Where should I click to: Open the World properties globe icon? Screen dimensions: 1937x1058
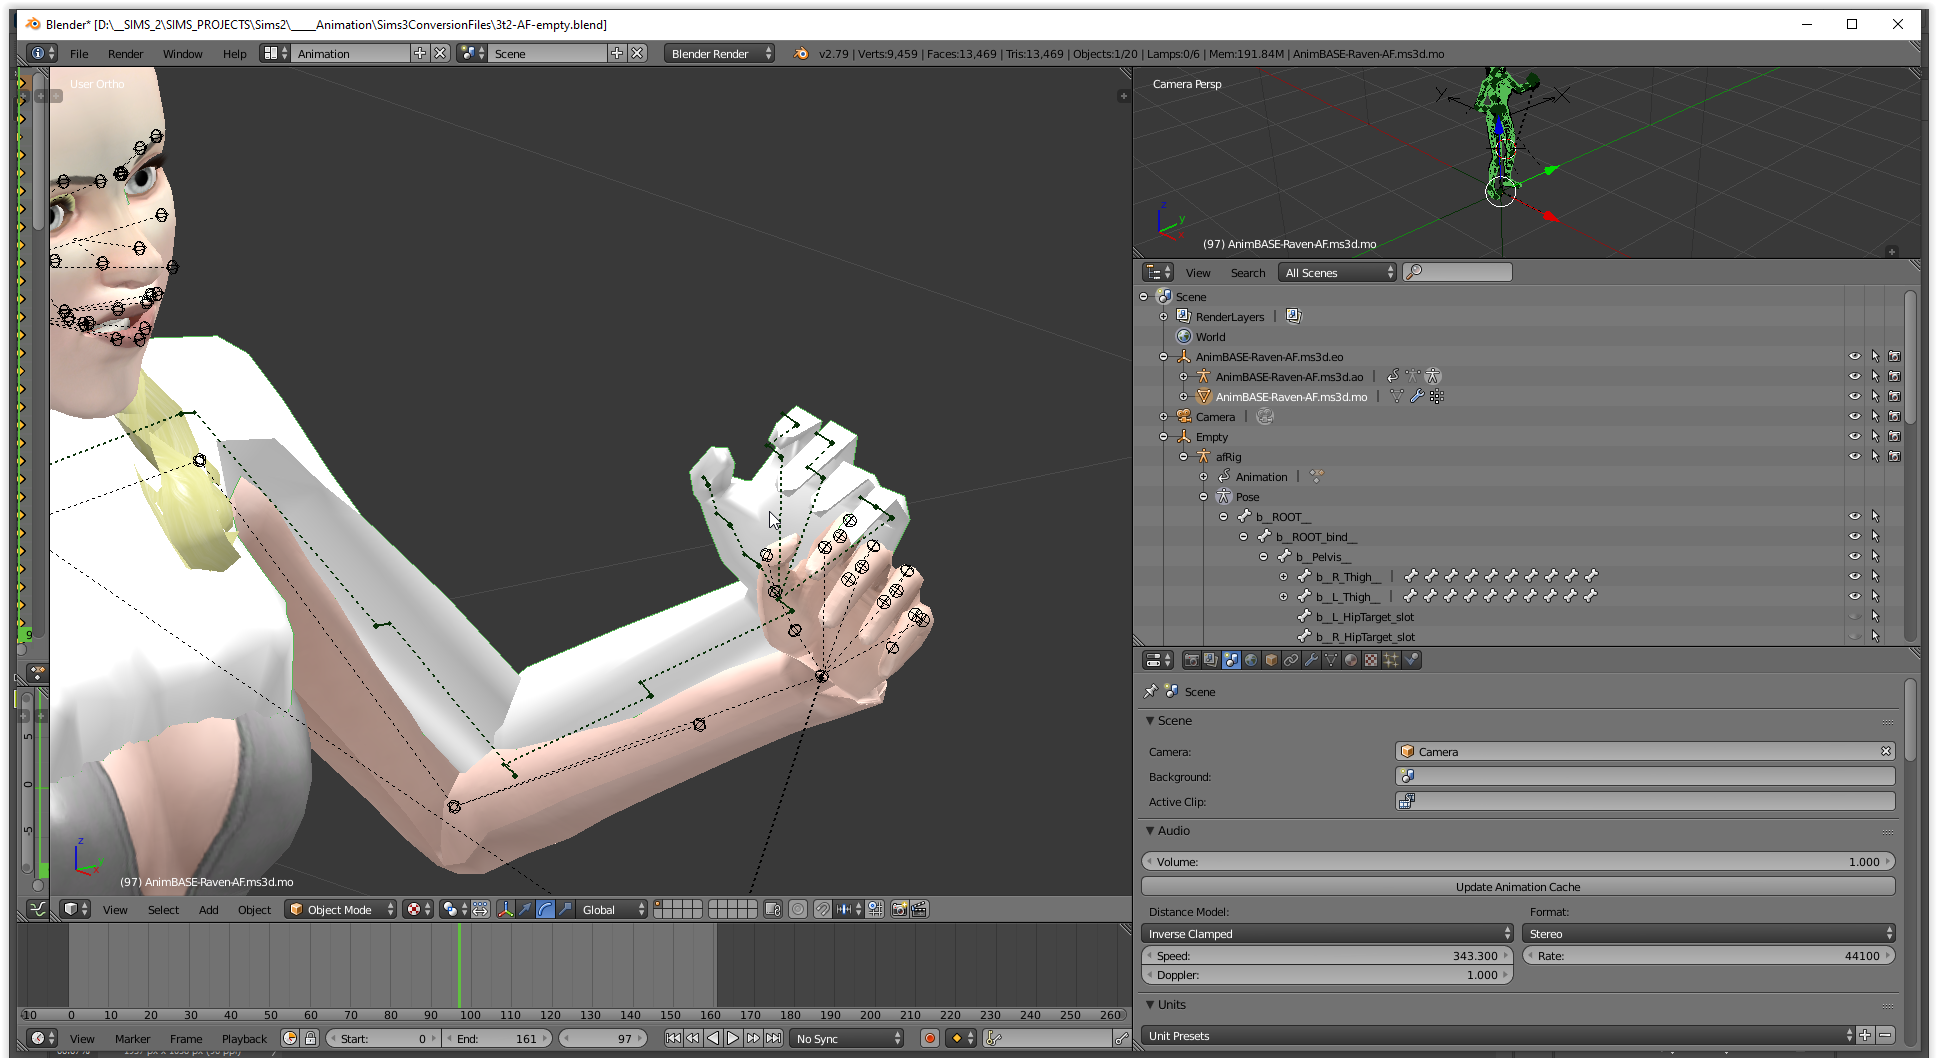[1251, 660]
